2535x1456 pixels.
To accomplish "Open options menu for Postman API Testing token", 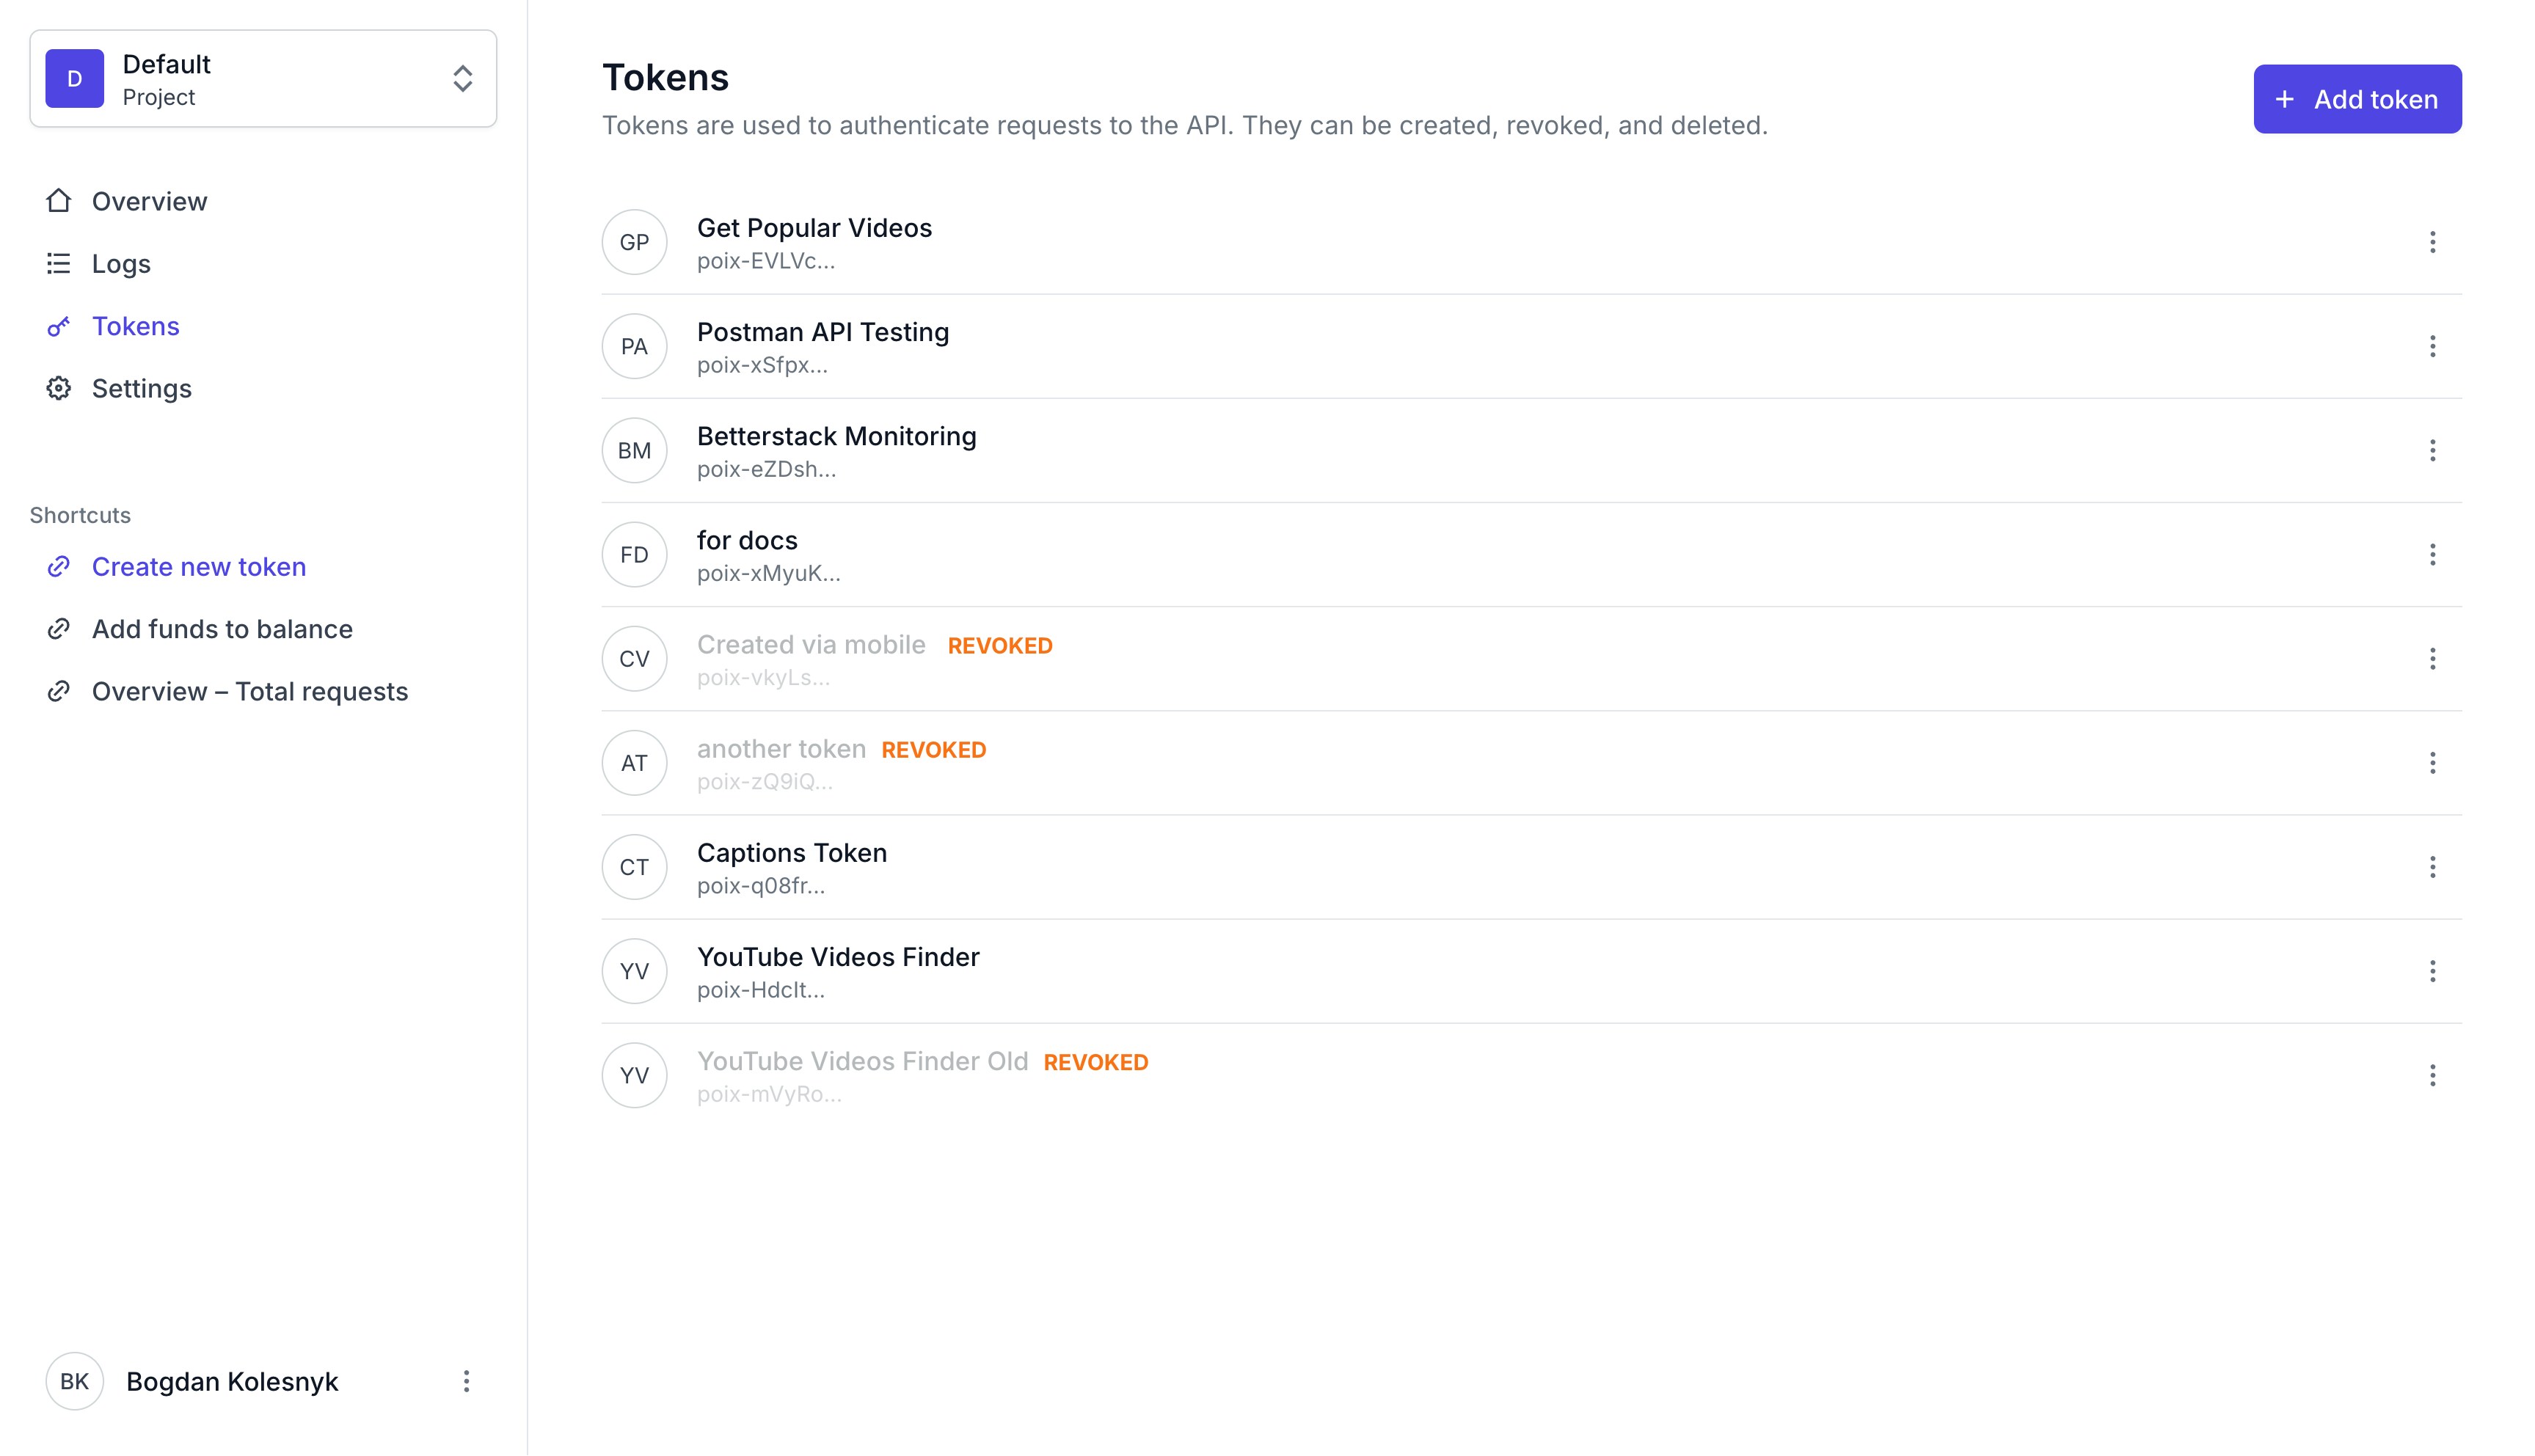I will click(x=2432, y=346).
